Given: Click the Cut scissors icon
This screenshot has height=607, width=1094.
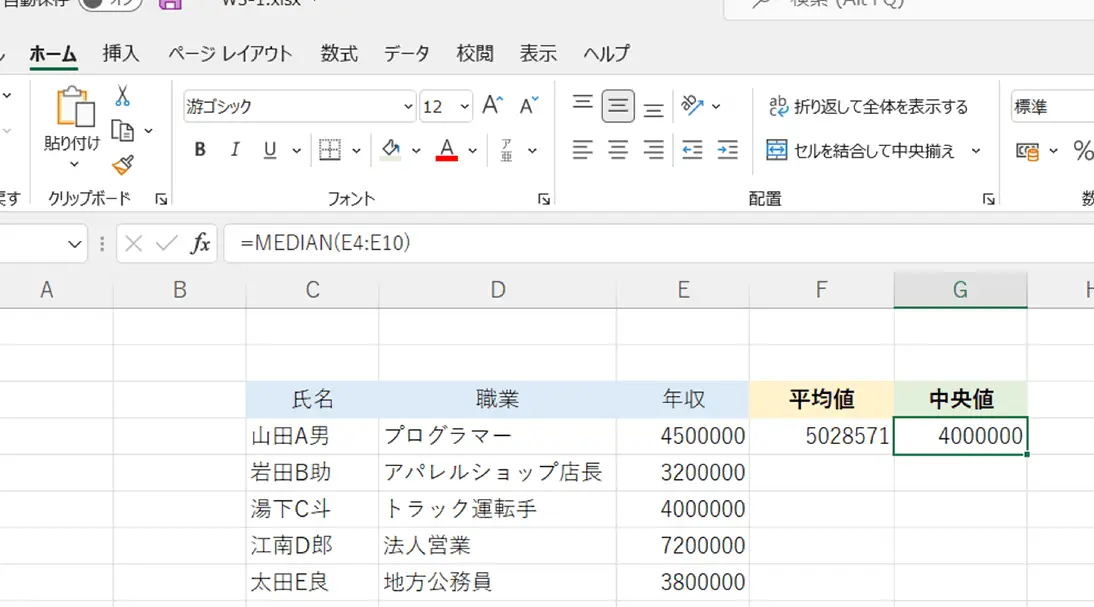Looking at the screenshot, I should click(122, 96).
